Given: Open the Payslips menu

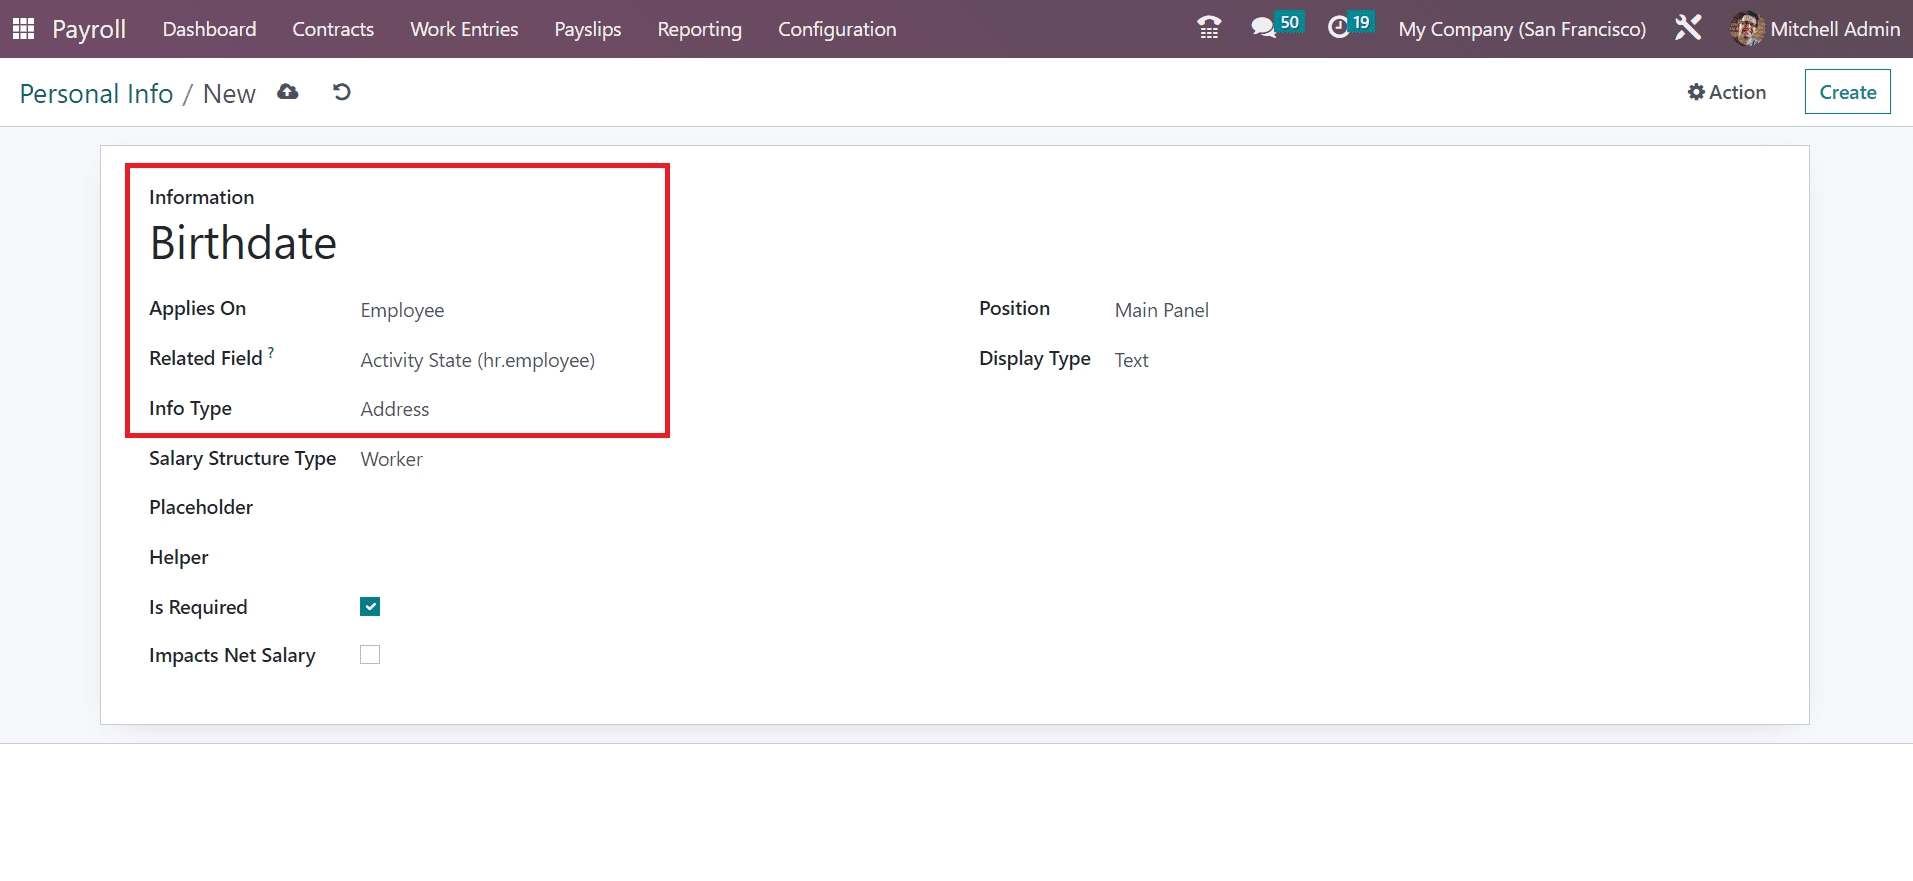Looking at the screenshot, I should (x=587, y=29).
